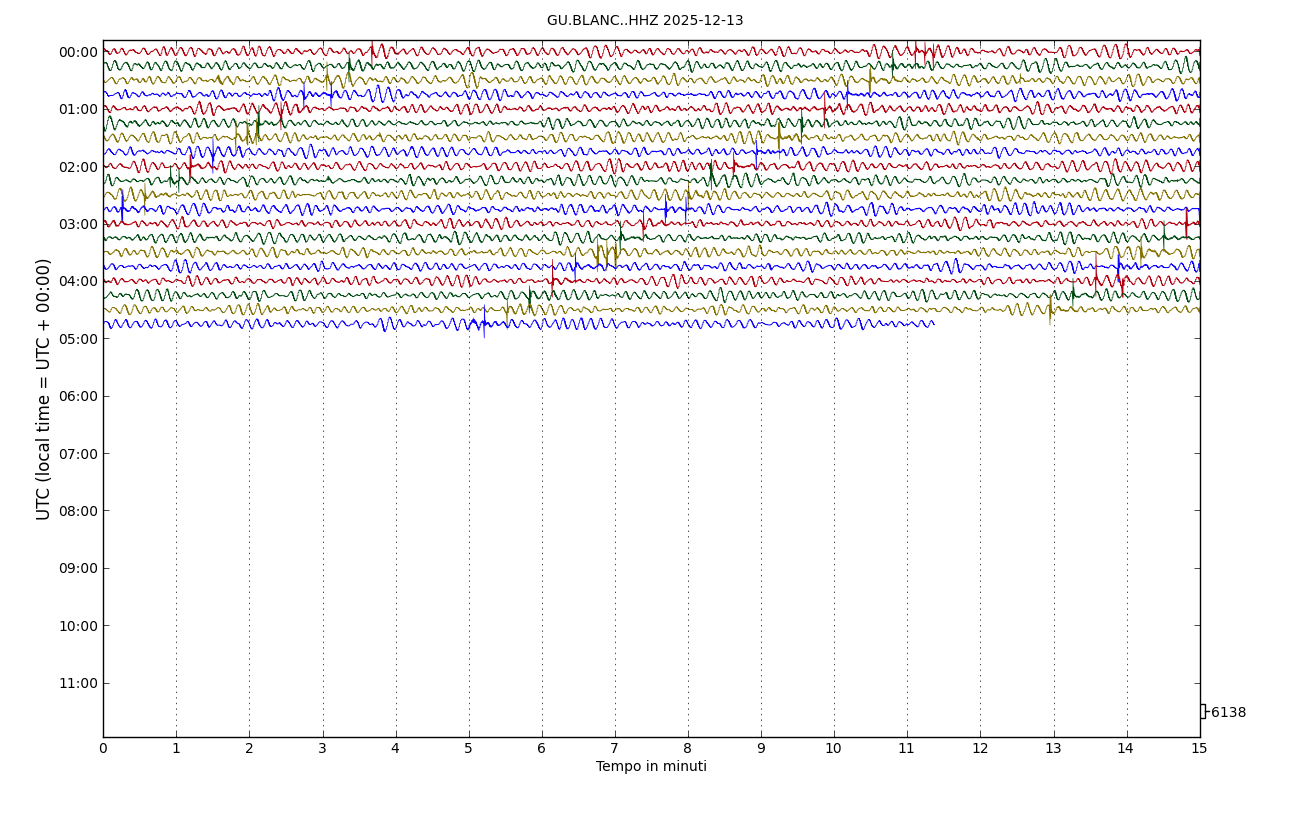This screenshot has height=819, width=1290.
Task: Select the 03:00 time tick label
Action: coord(78,224)
